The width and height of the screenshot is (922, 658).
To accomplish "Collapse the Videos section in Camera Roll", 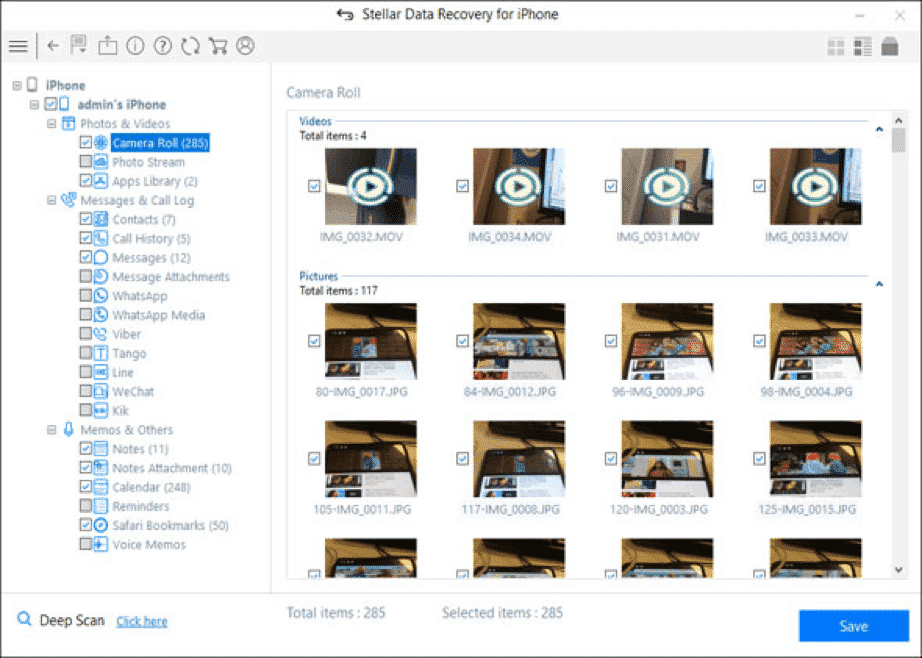I will click(x=879, y=129).
